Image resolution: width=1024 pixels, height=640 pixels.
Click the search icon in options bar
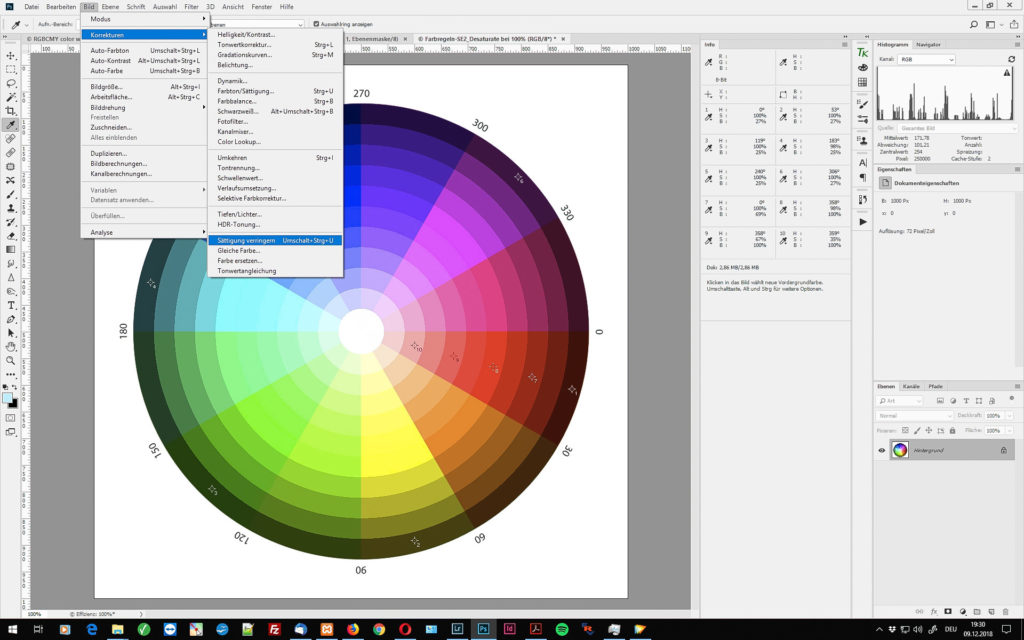tap(974, 25)
